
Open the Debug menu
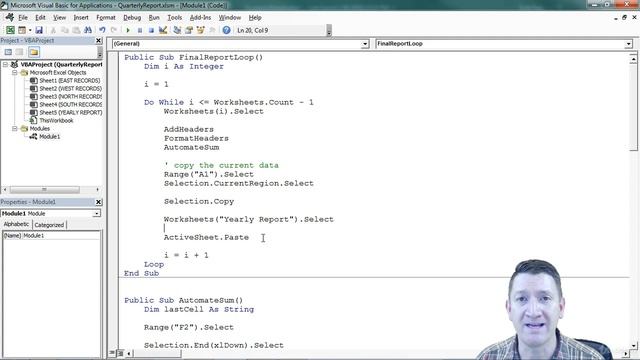132,18
